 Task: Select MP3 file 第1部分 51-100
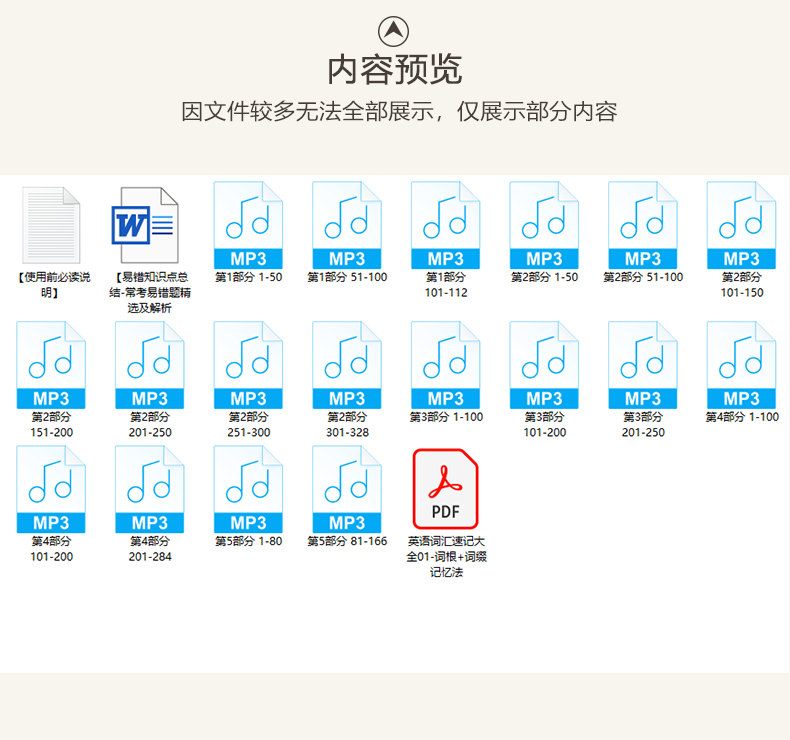click(347, 225)
